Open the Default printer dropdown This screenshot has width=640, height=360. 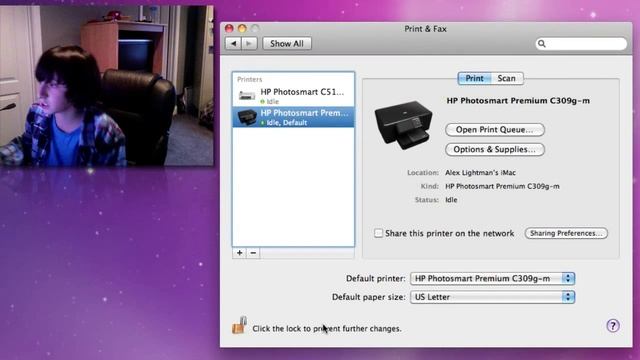click(493, 278)
